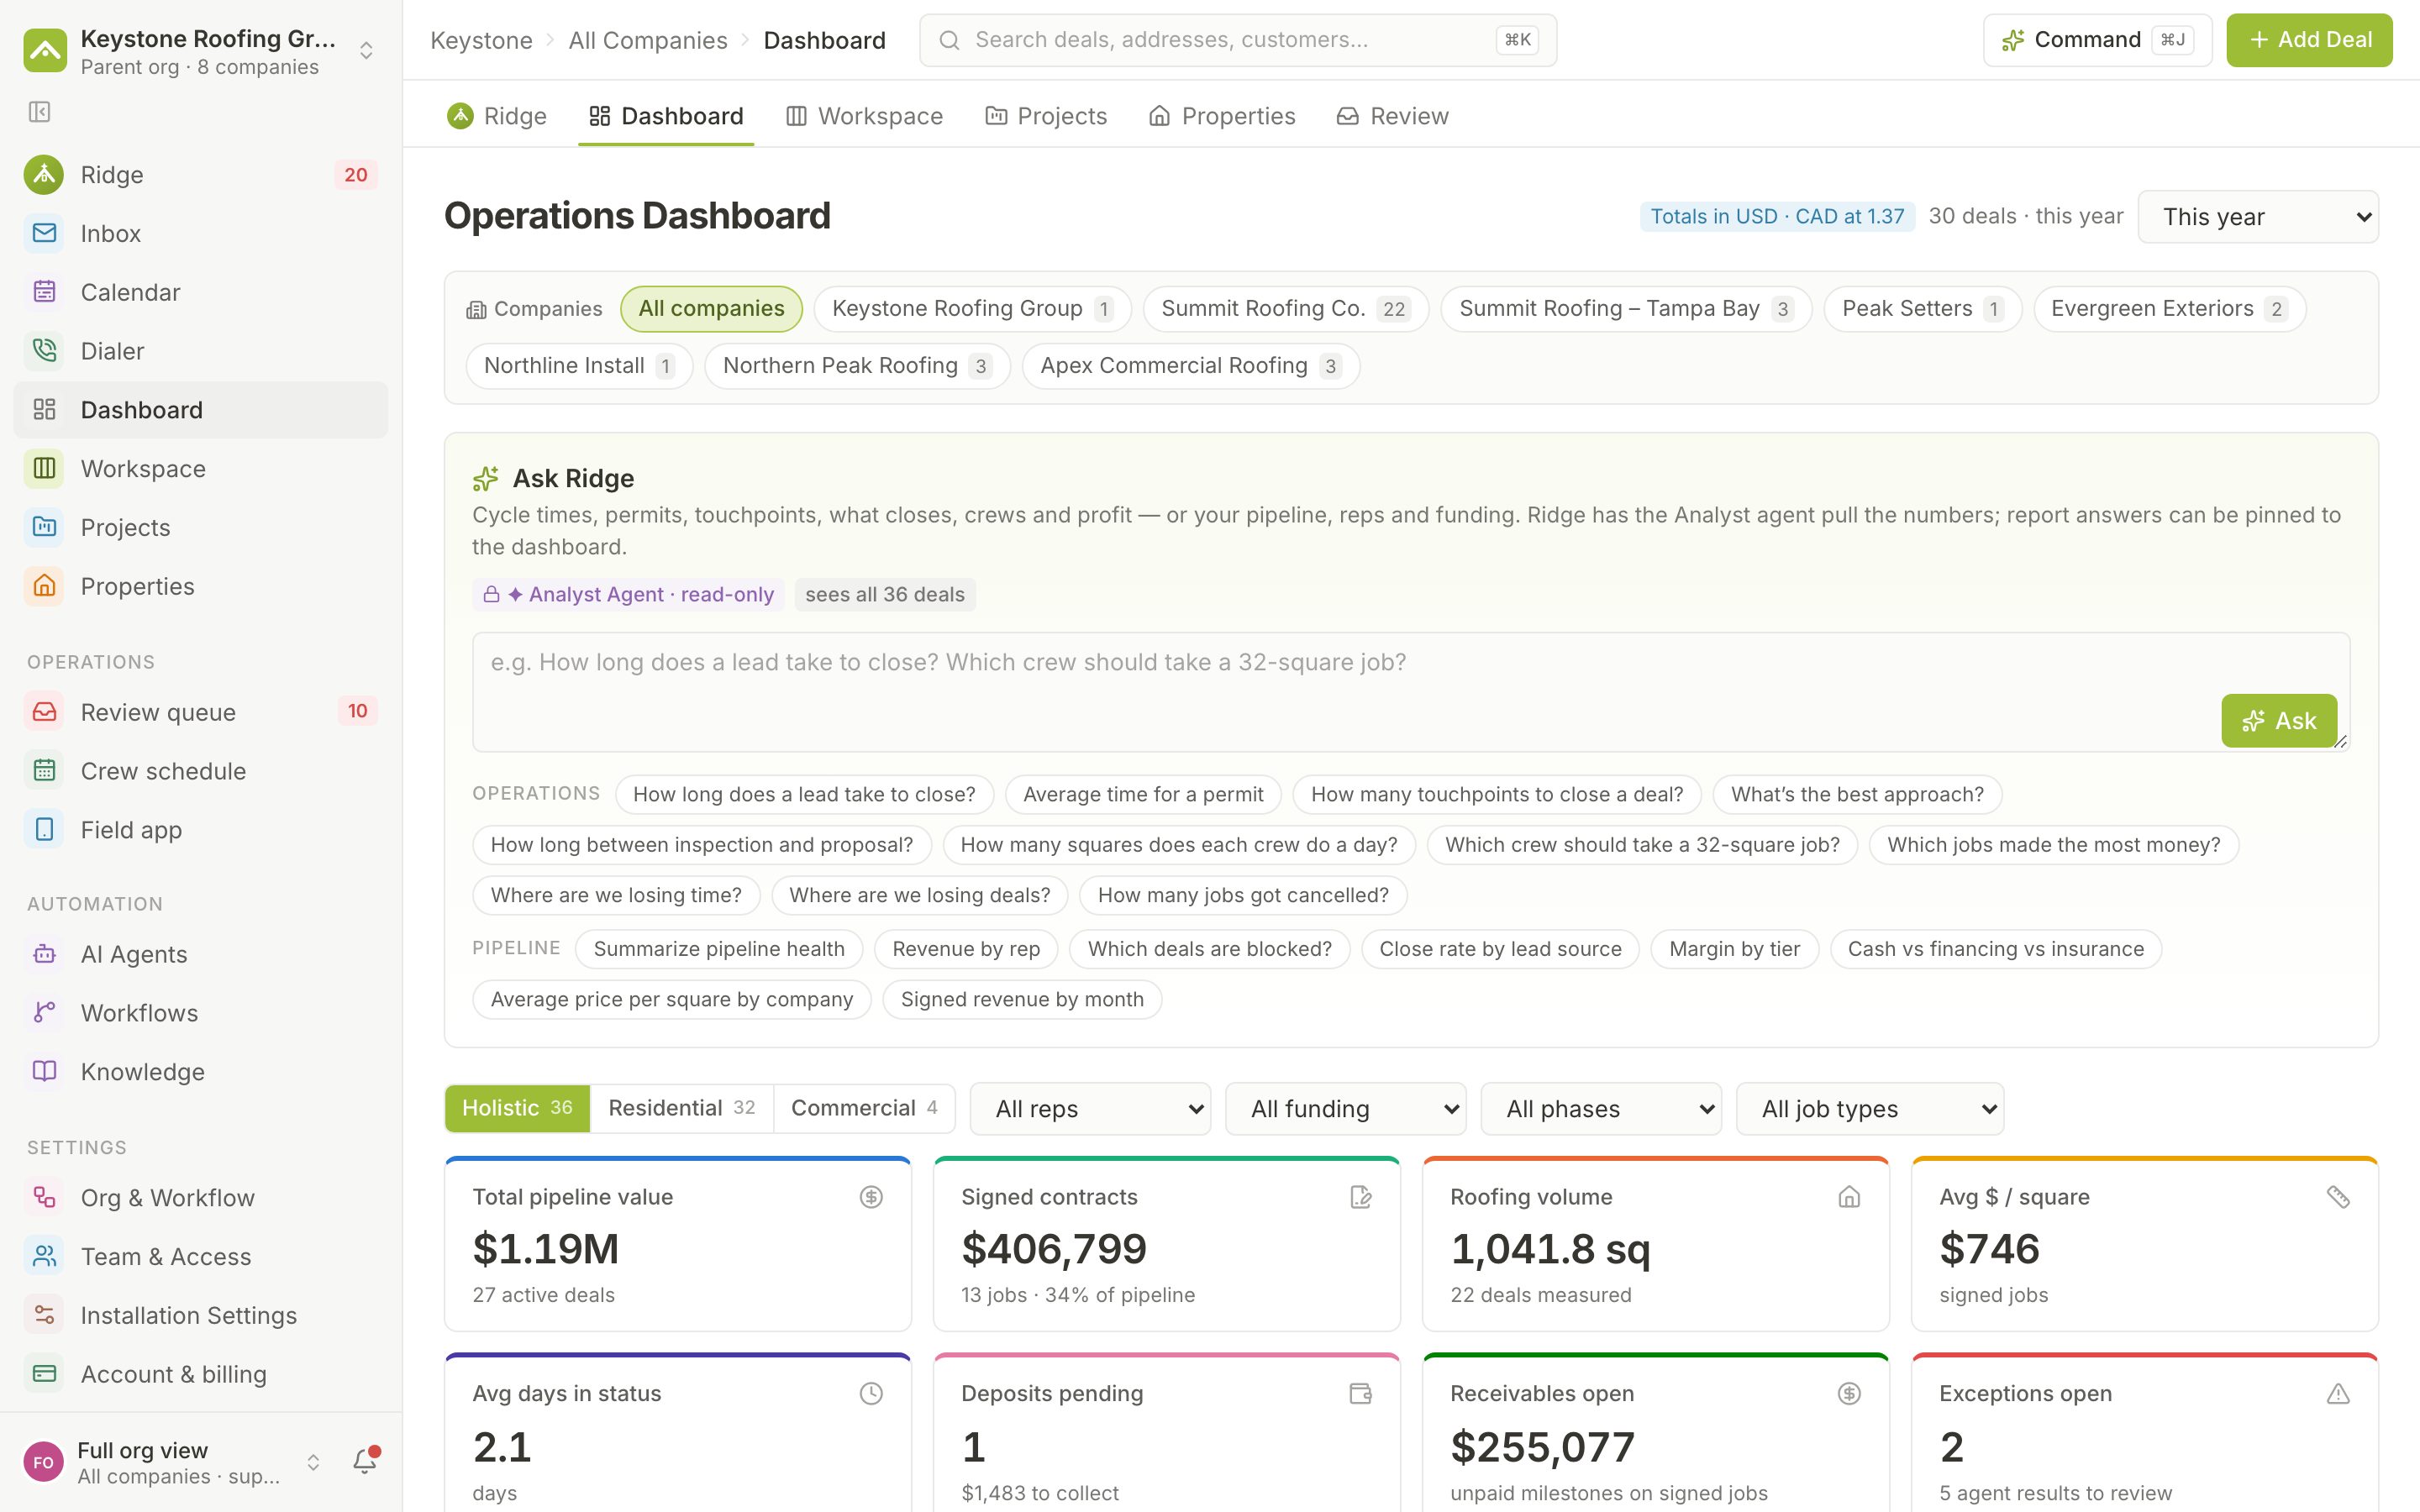Open the All job types dropdown

[x=1870, y=1109]
